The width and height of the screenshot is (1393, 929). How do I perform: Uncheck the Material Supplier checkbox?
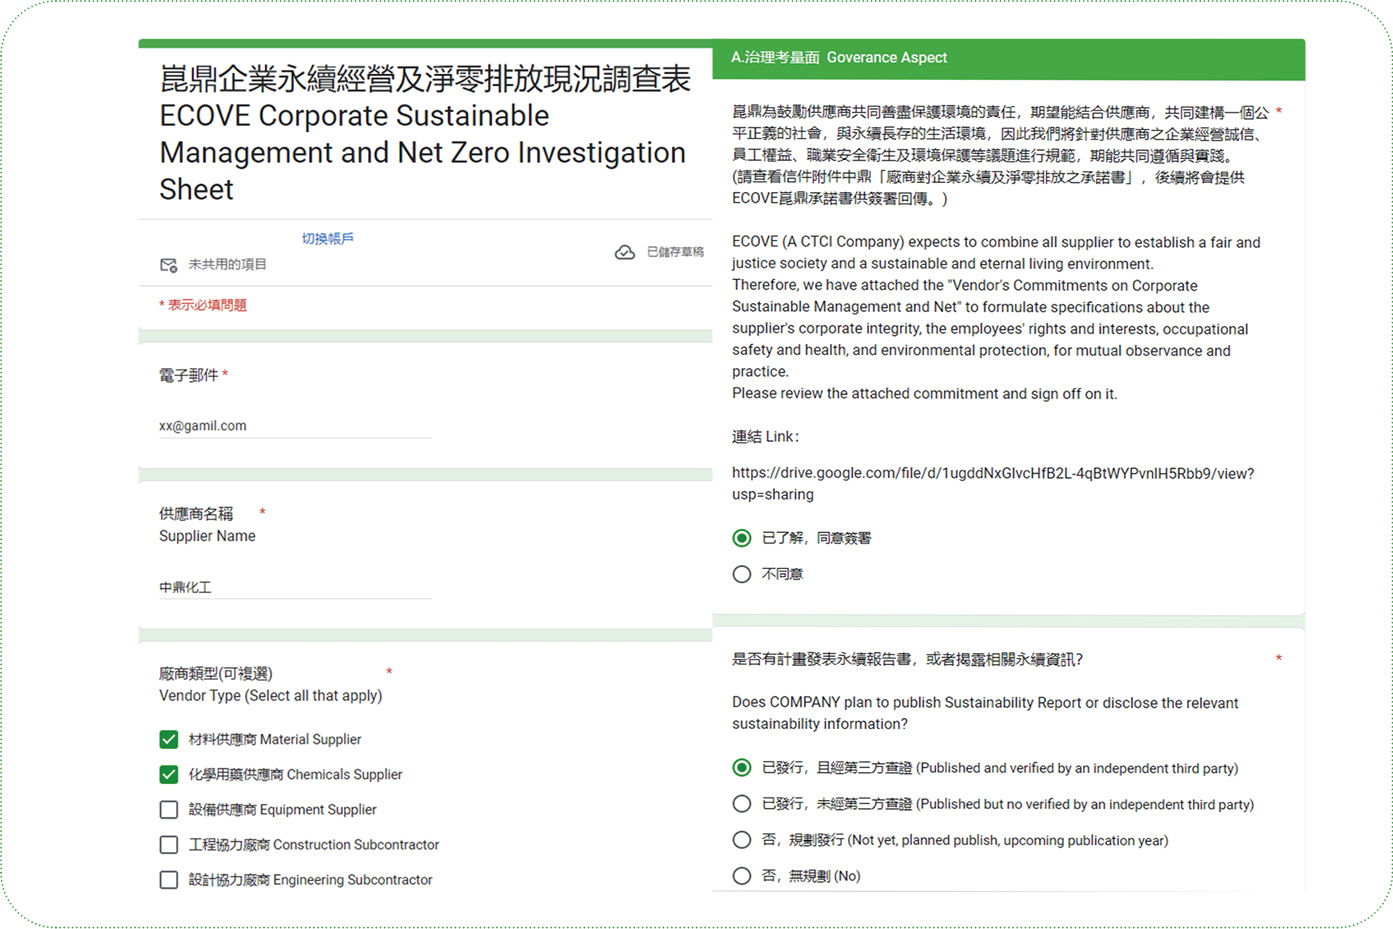point(169,740)
